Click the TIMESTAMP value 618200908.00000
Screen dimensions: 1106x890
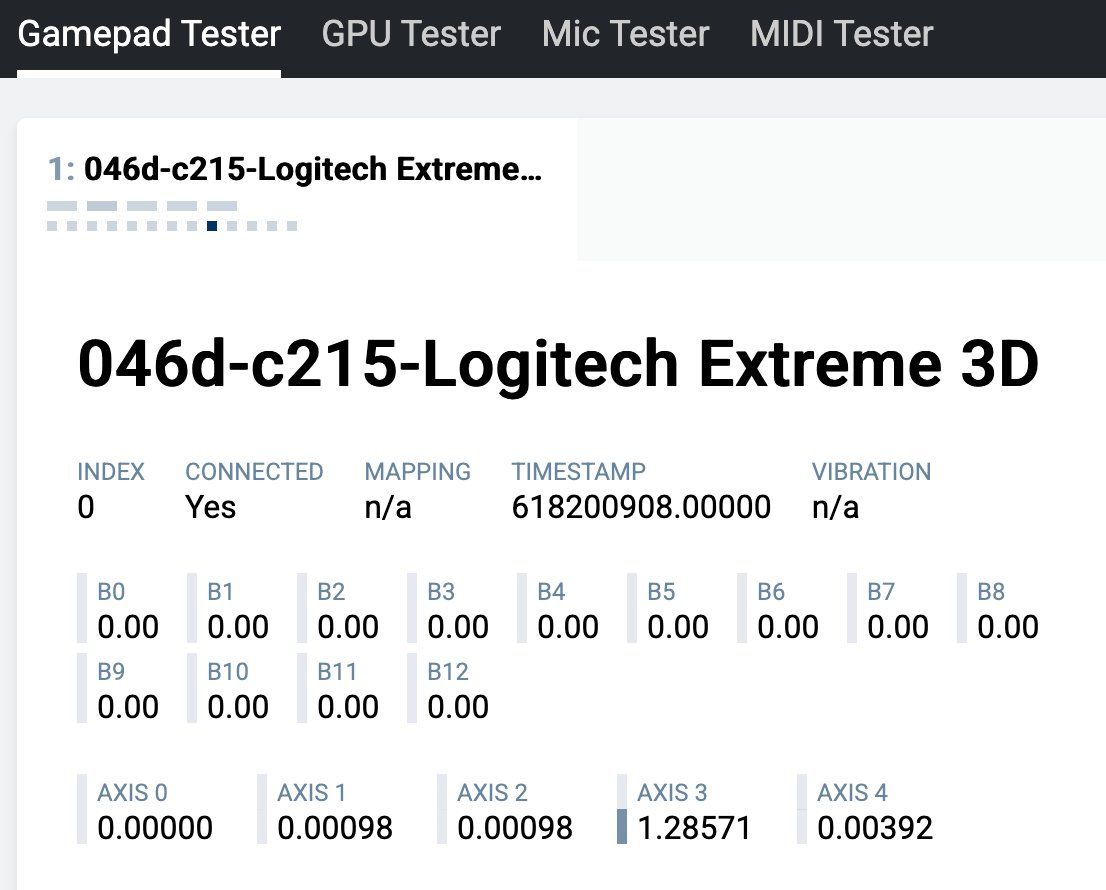(641, 507)
